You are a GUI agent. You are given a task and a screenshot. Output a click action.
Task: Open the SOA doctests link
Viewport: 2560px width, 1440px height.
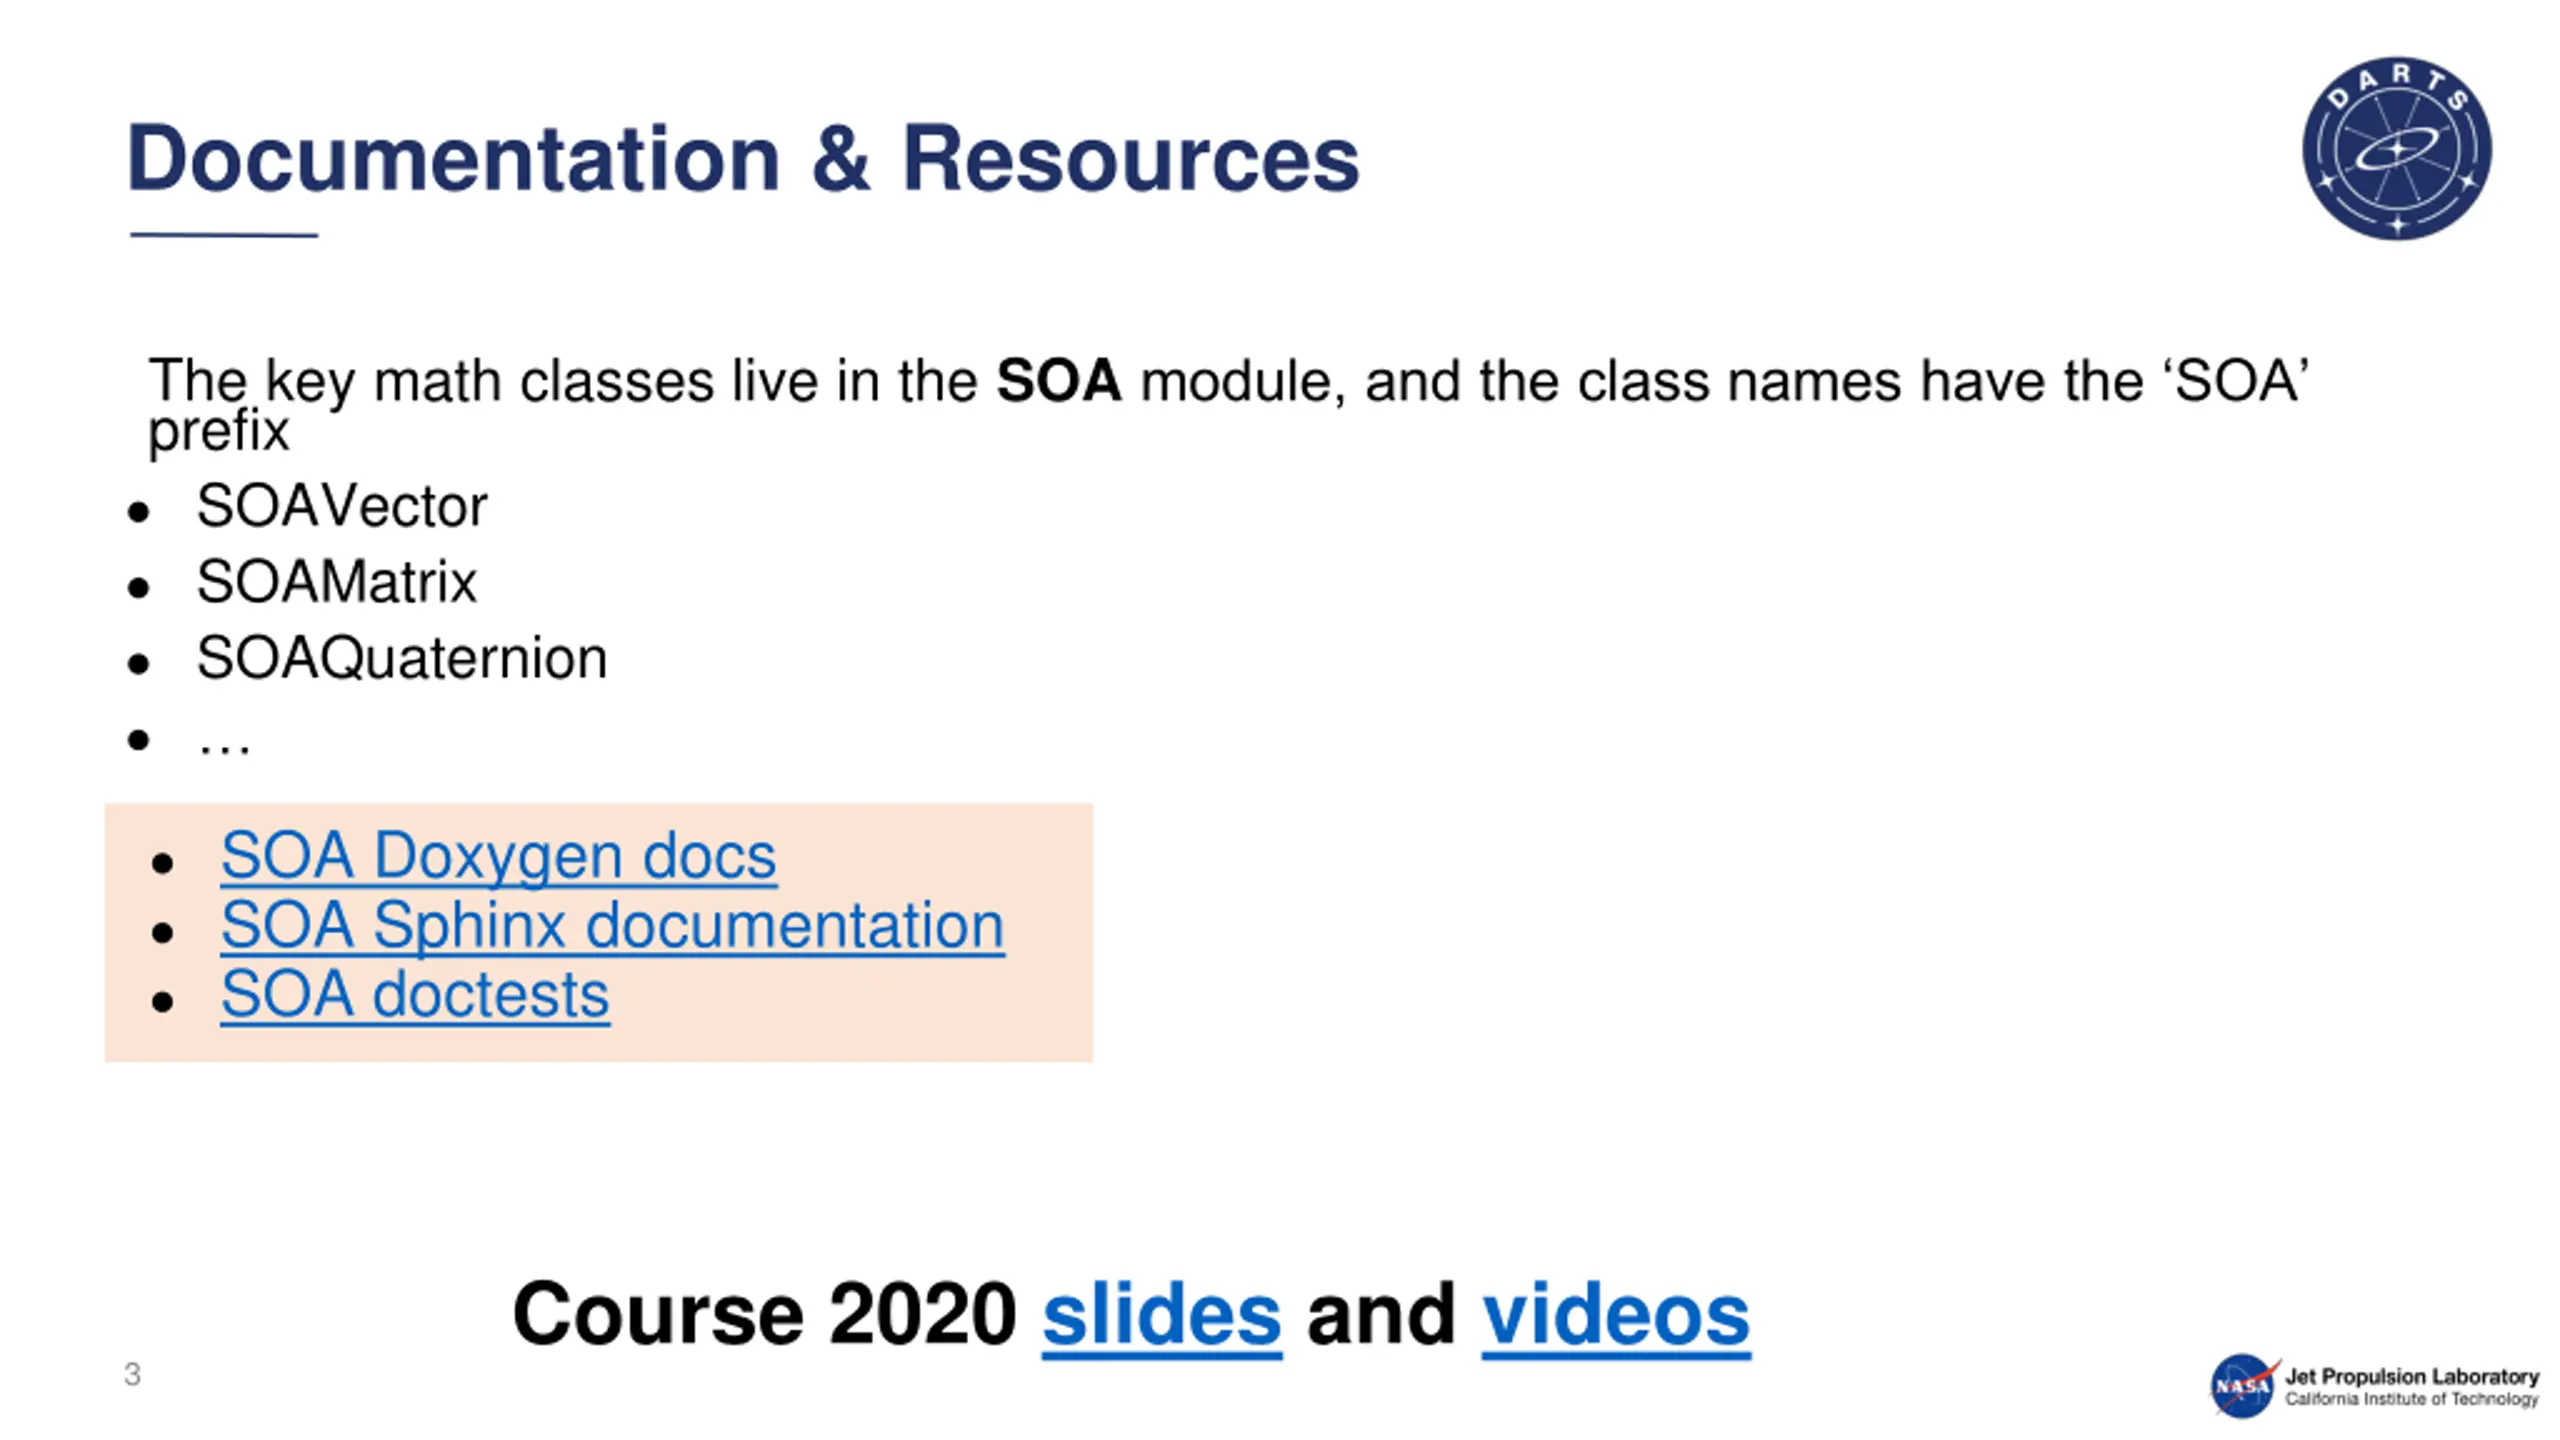coord(415,994)
